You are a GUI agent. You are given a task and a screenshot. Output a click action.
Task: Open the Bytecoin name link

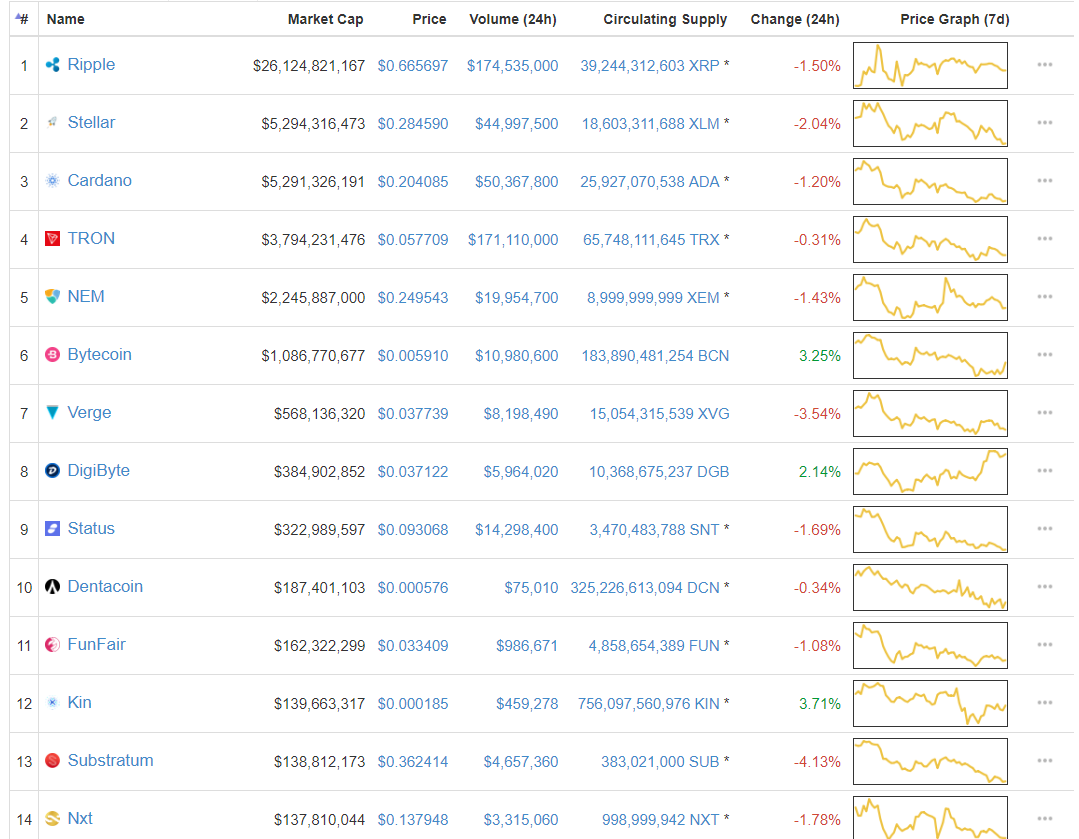coord(99,354)
